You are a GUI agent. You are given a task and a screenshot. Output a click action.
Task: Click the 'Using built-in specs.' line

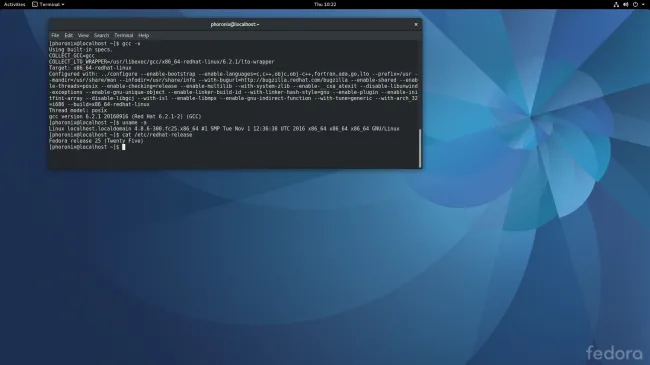pyautogui.click(x=81, y=49)
